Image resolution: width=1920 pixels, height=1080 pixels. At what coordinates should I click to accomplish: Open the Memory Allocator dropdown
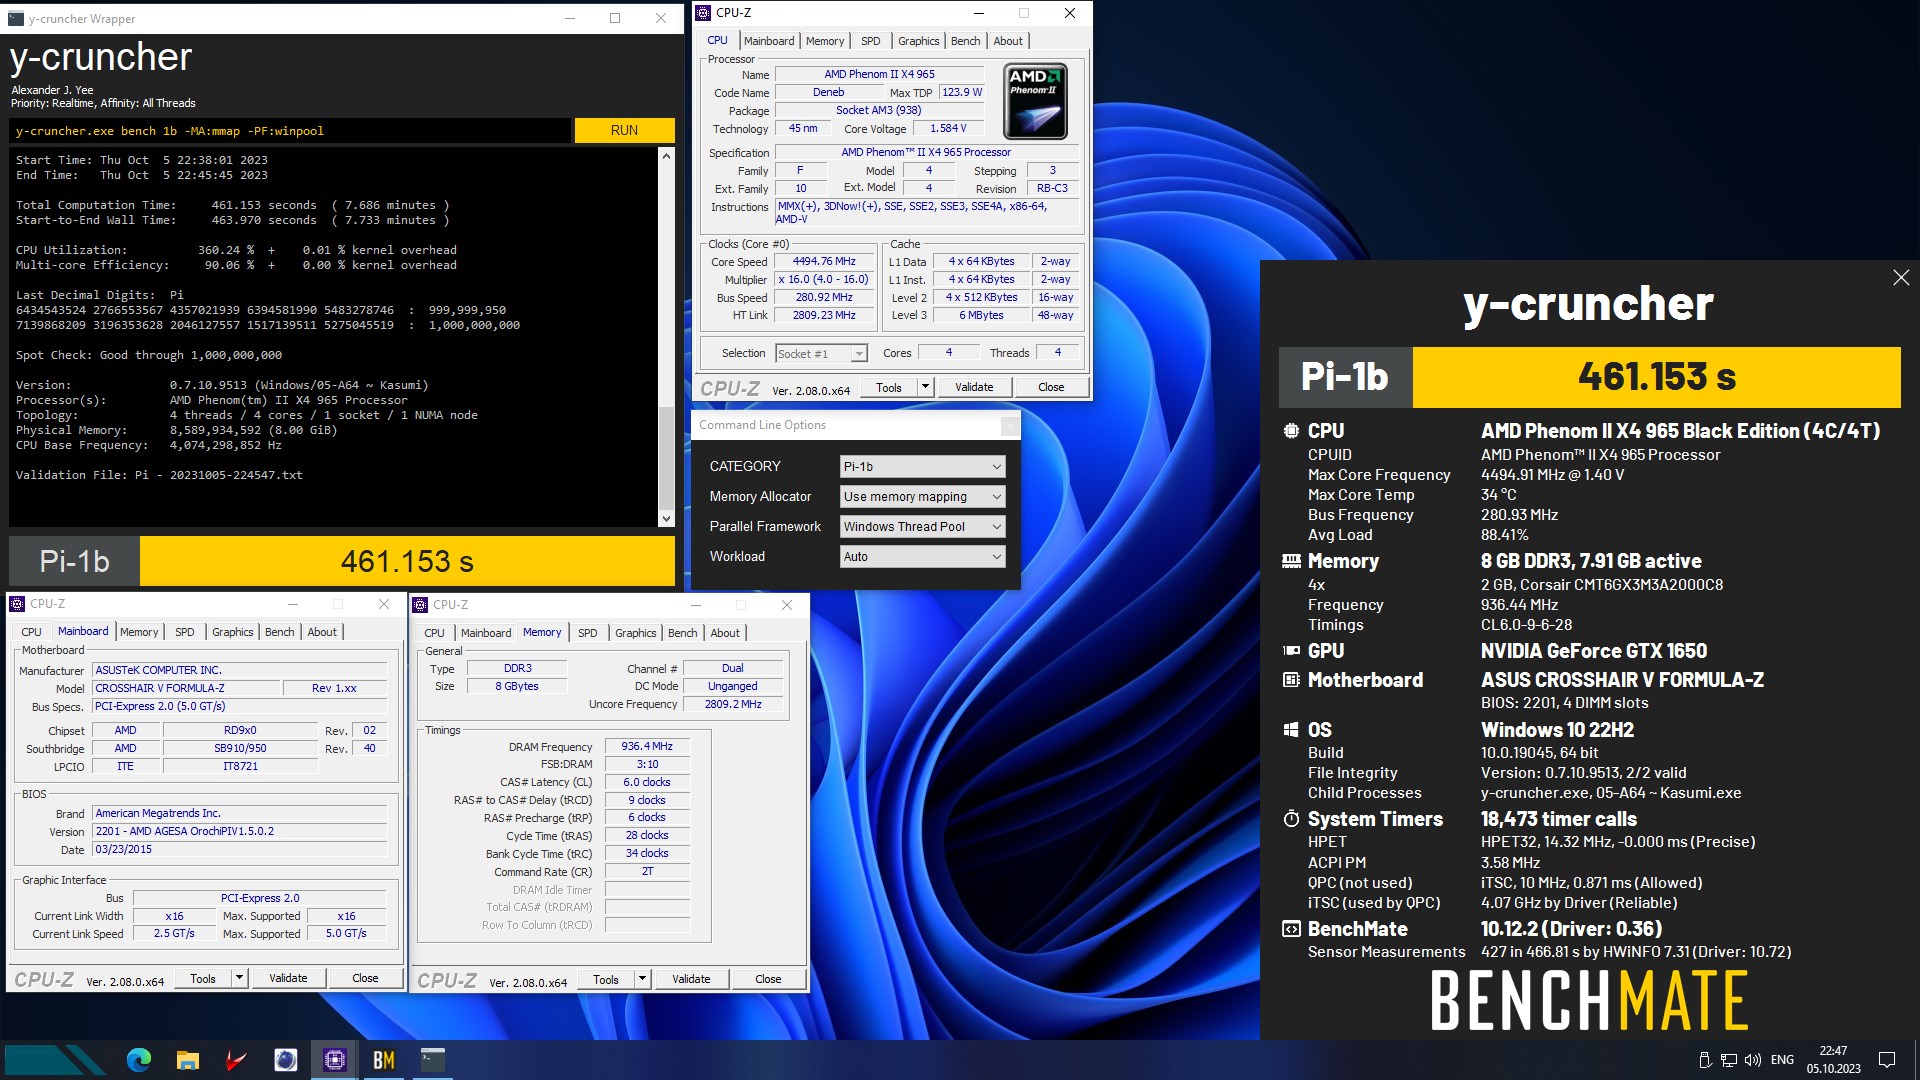[921, 497]
